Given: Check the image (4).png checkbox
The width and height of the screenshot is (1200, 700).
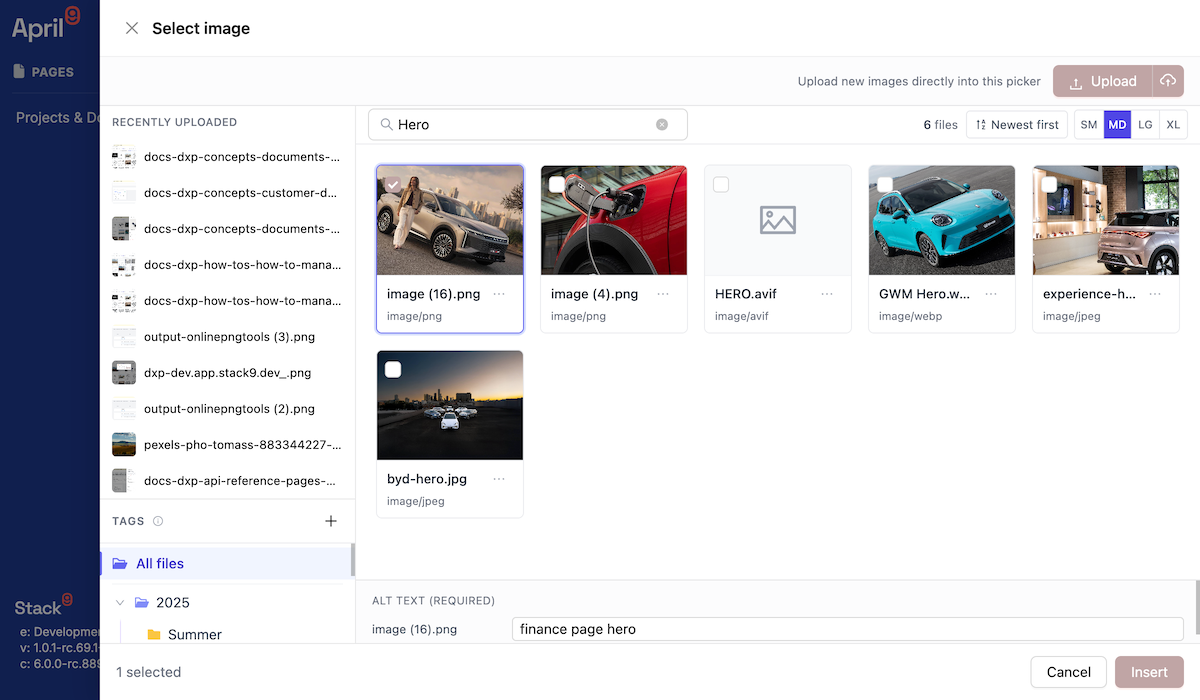Looking at the screenshot, I should pyautogui.click(x=557, y=185).
